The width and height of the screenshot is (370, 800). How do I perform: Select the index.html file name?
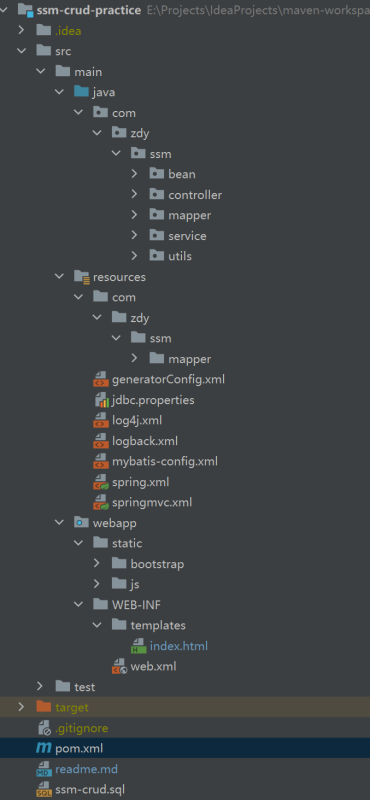coord(179,646)
